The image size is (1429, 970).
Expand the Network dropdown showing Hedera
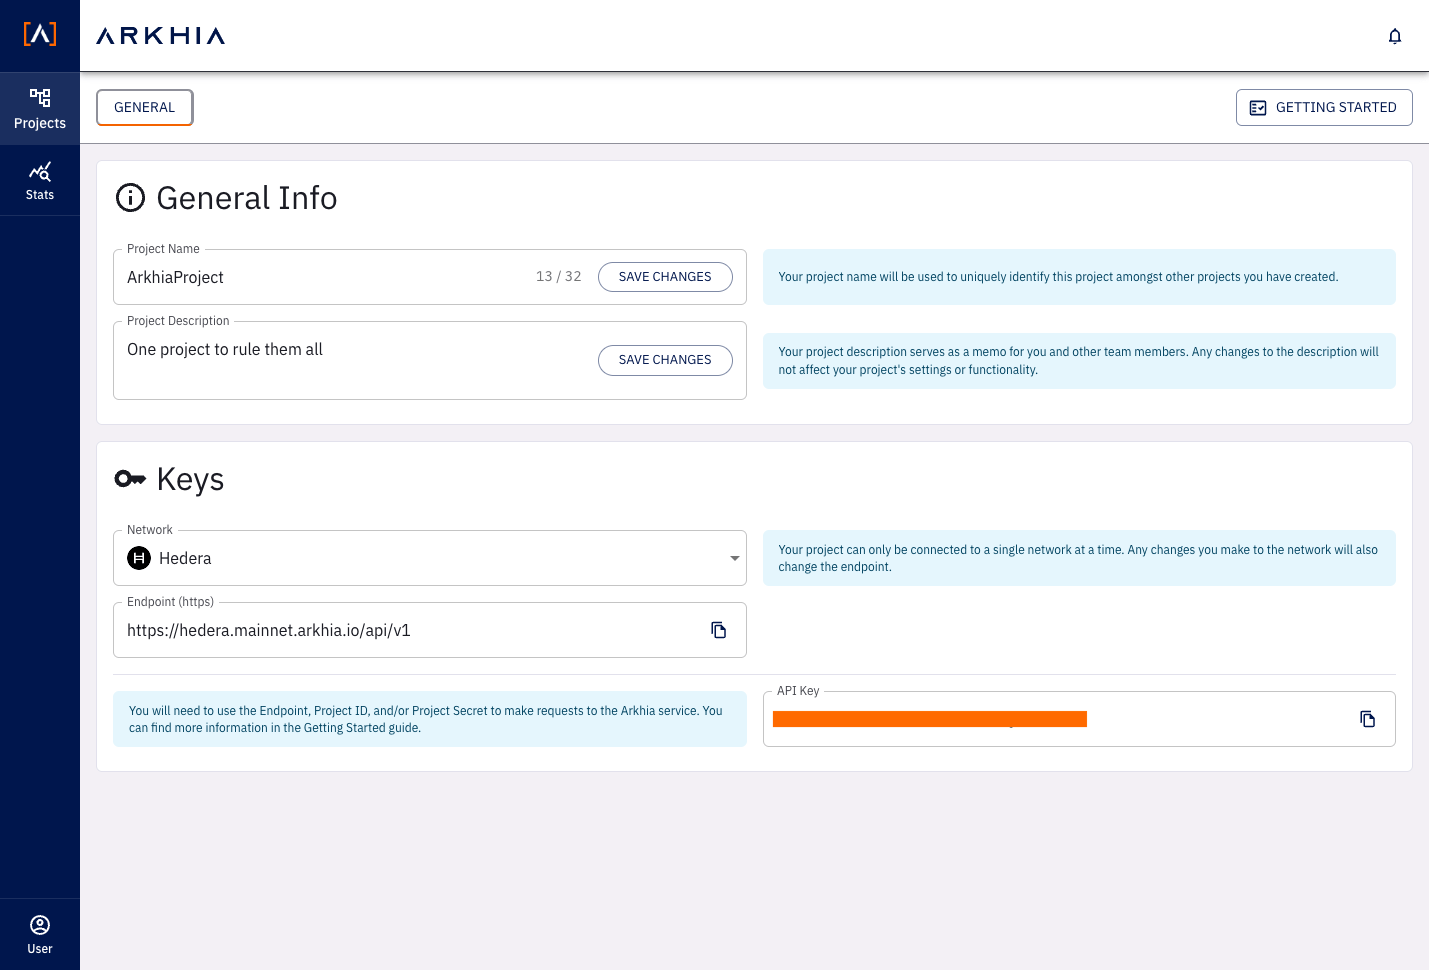click(x=430, y=558)
